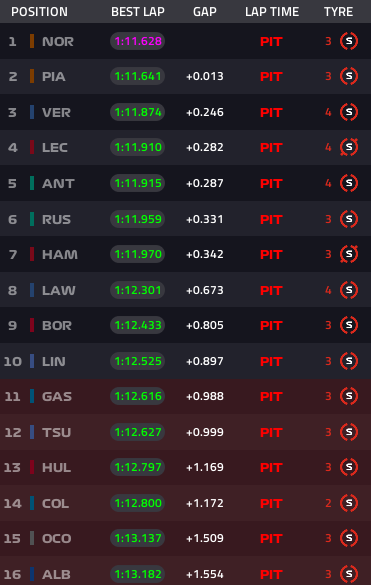Click the tyre icon in the LIN row

[349, 361]
